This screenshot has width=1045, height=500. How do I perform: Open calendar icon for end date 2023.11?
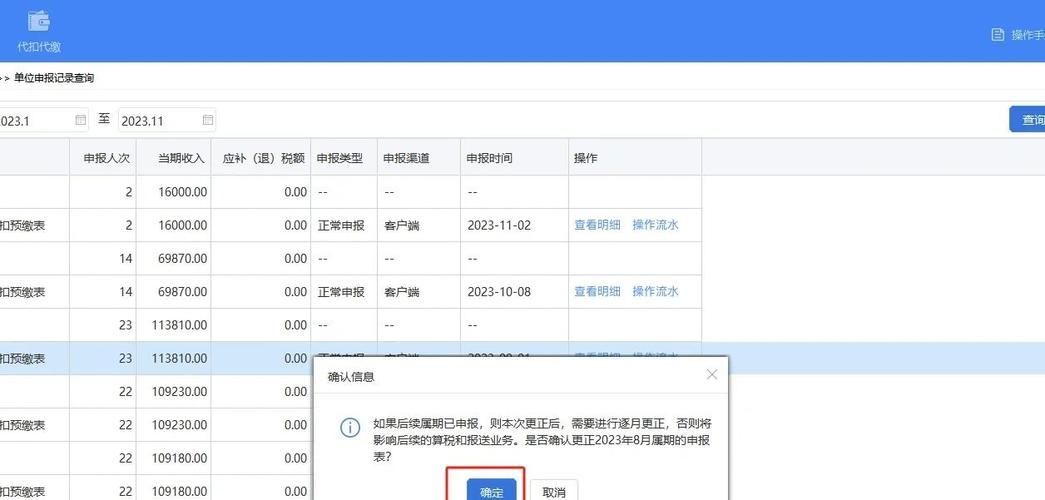pyautogui.click(x=208, y=120)
